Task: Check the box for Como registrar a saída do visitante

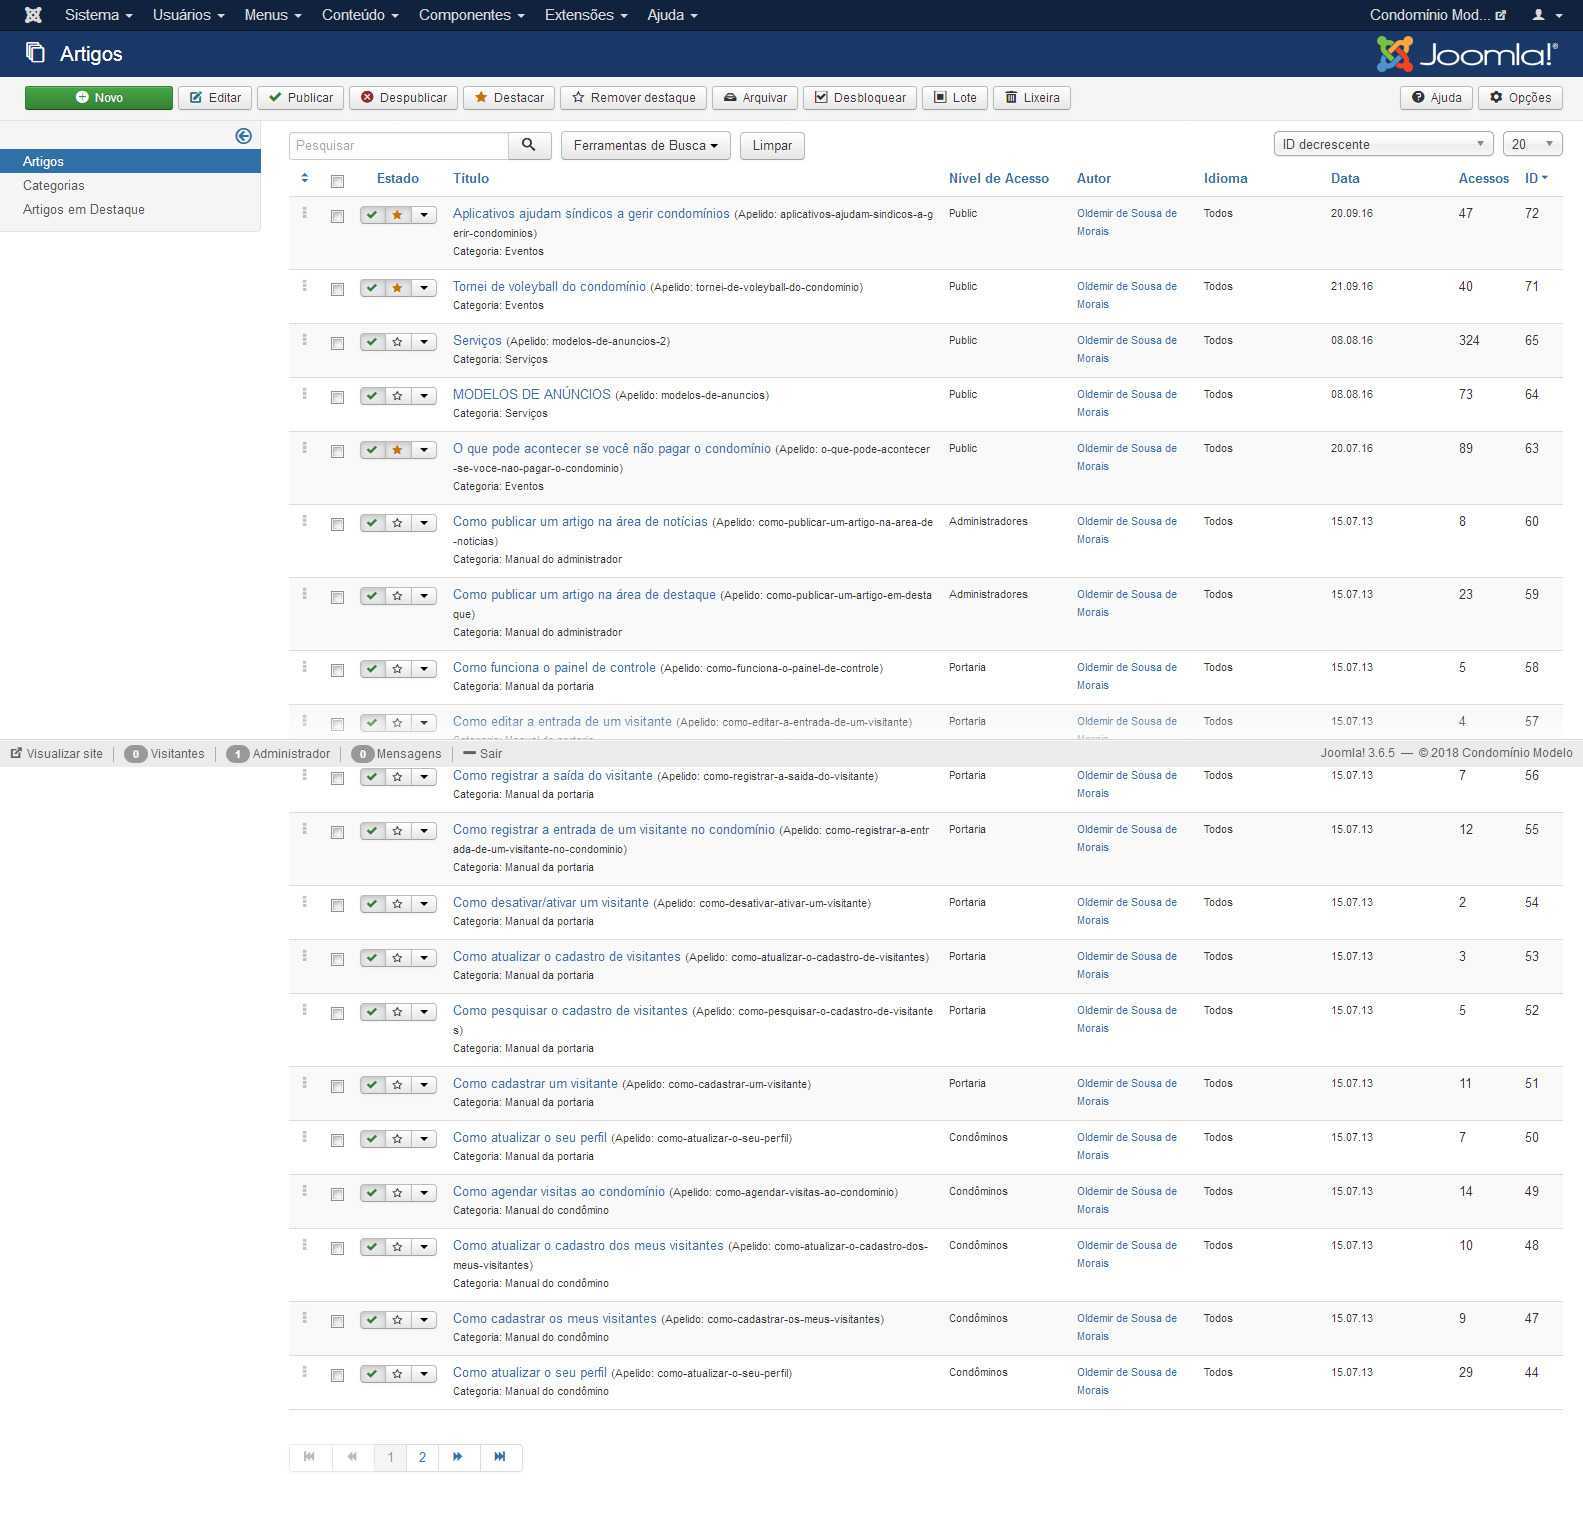Action: click(337, 778)
